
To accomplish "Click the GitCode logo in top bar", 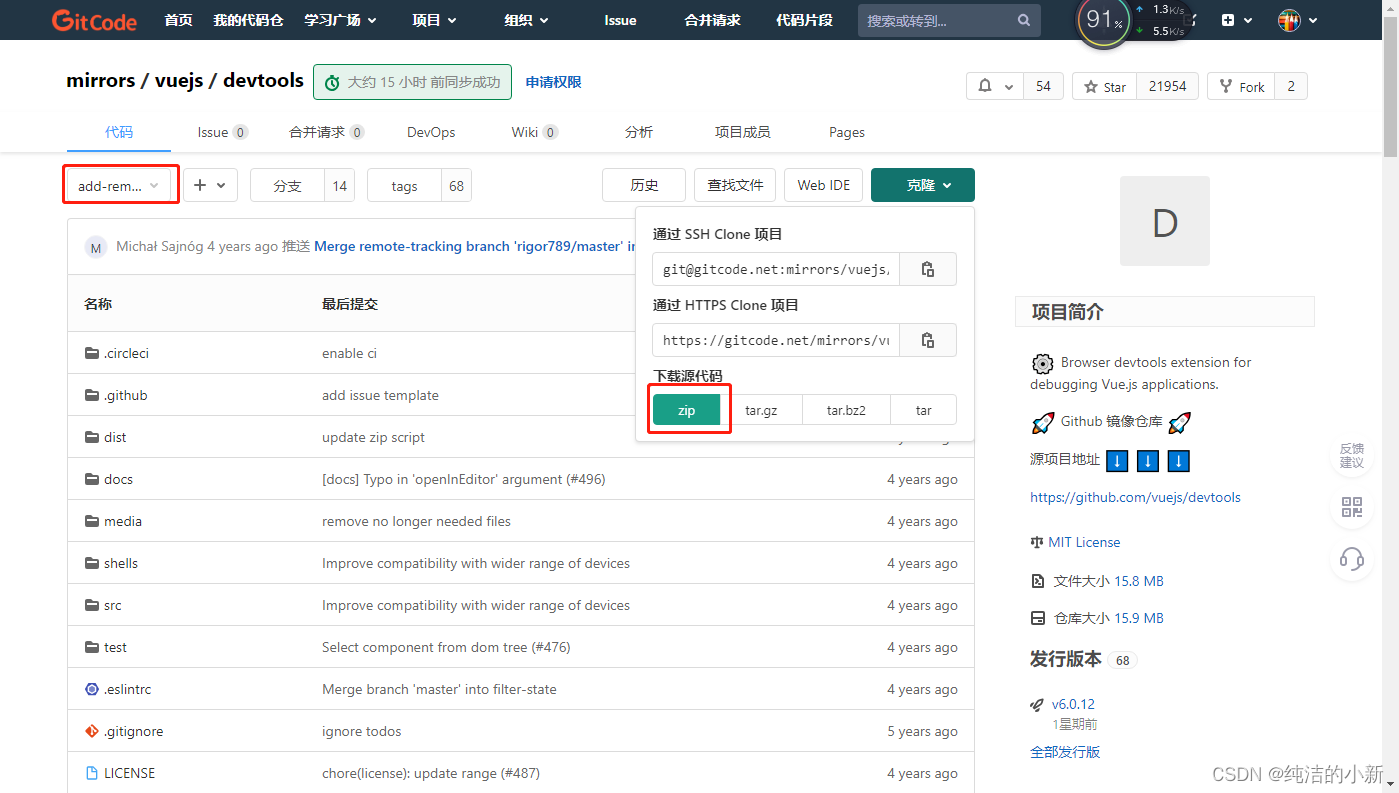I will tap(93, 19).
